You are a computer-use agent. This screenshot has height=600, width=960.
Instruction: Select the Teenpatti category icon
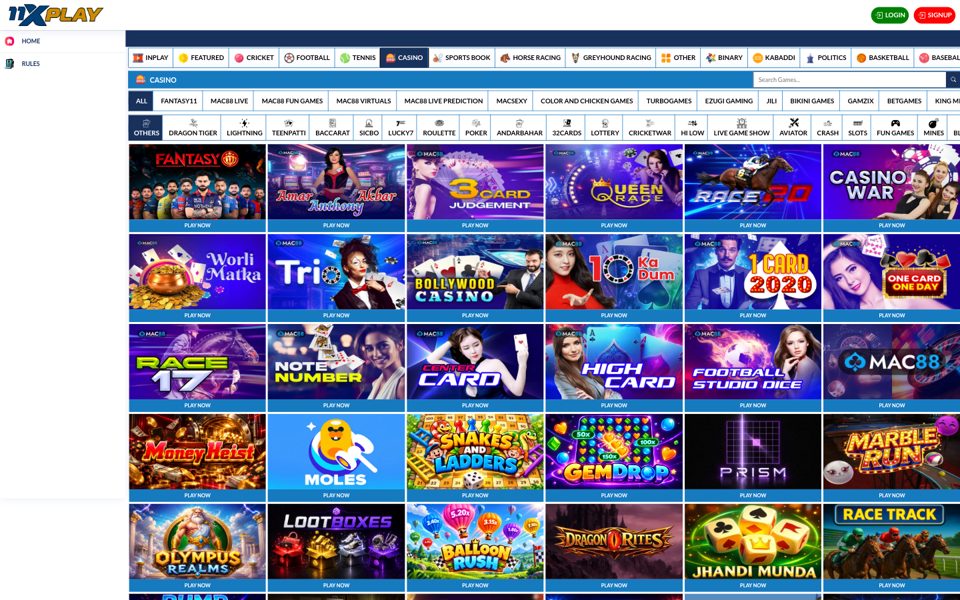288,127
